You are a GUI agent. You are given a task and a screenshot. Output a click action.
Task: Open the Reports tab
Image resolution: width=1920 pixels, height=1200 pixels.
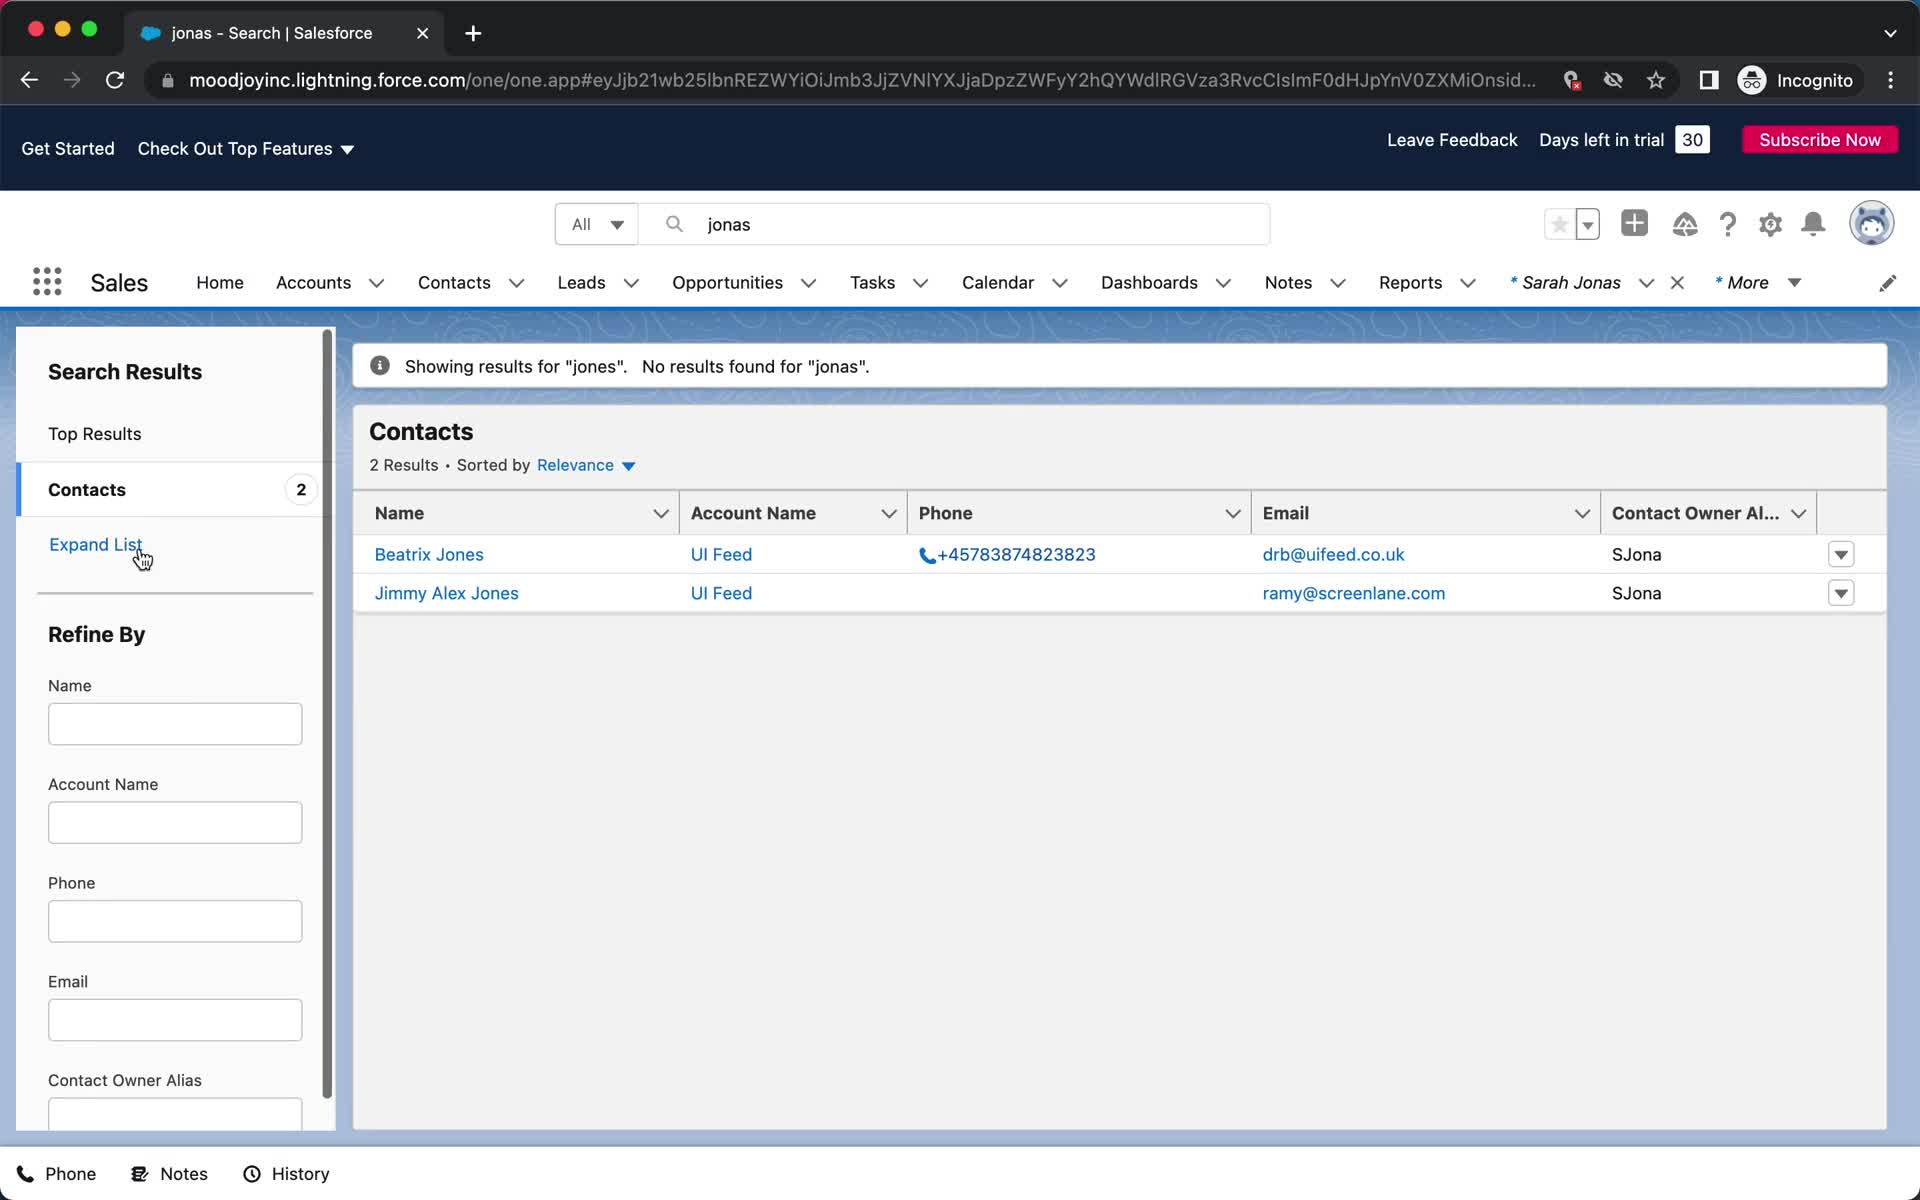point(1410,283)
